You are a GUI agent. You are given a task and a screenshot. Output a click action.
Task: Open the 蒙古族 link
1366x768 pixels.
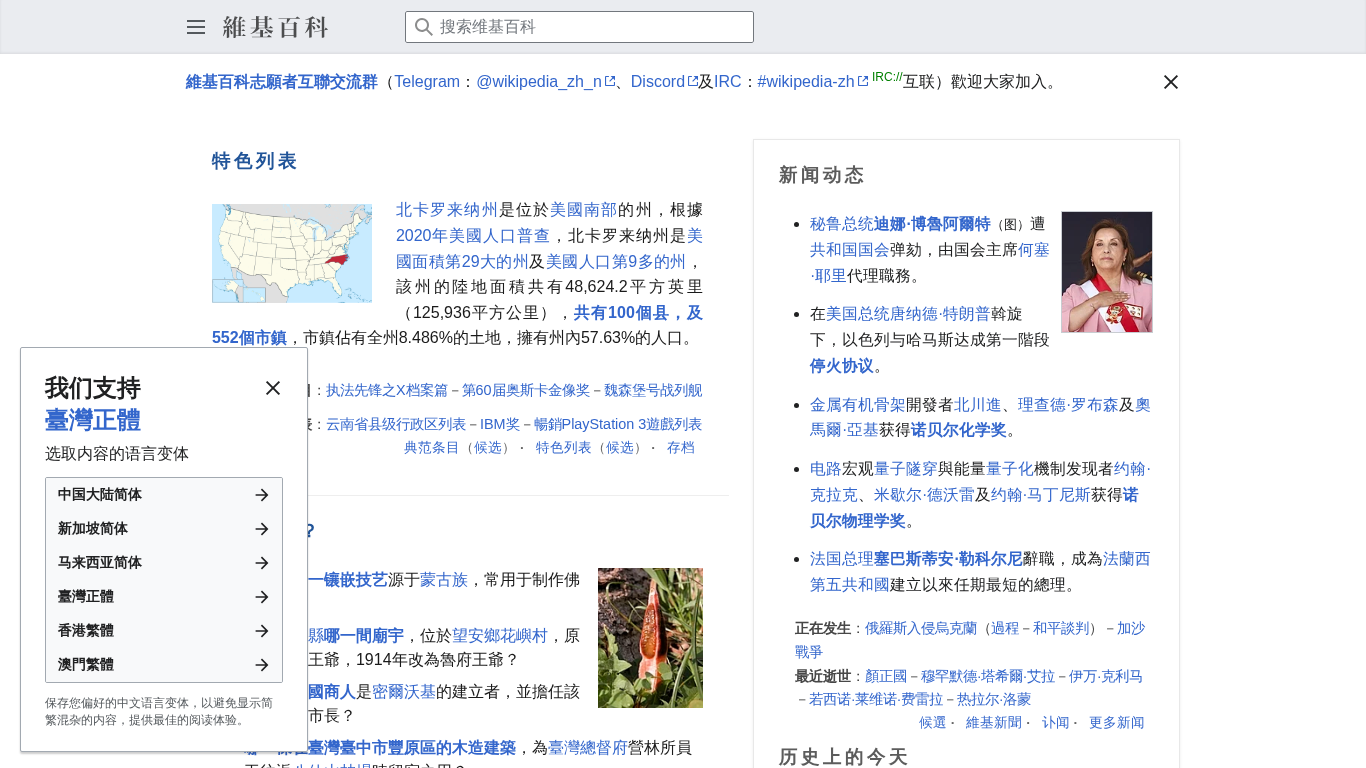[444, 580]
